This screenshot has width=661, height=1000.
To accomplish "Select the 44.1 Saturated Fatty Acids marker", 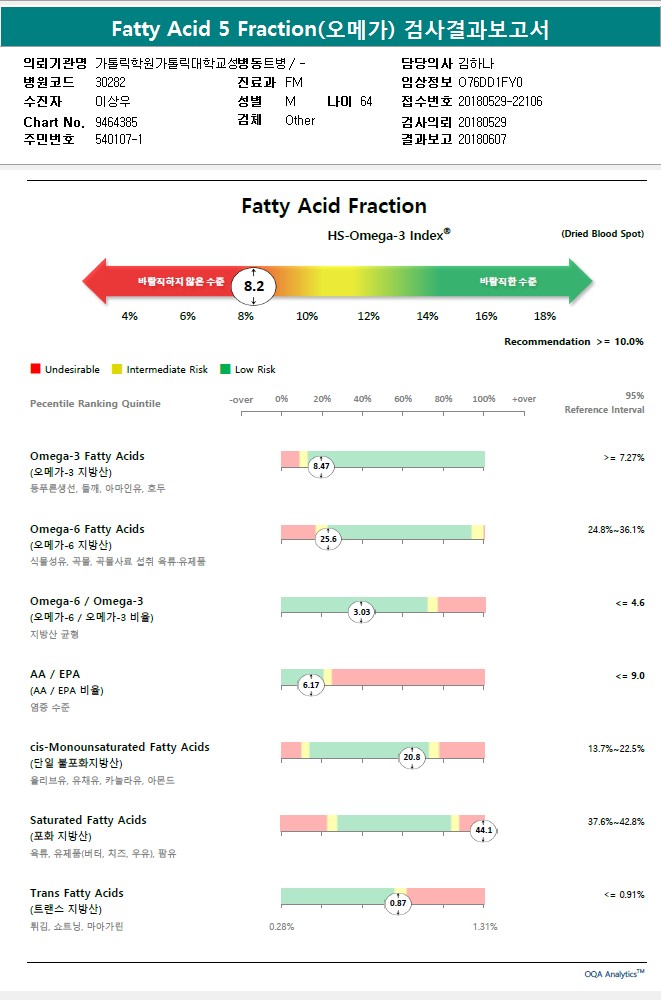I will 484,830.
